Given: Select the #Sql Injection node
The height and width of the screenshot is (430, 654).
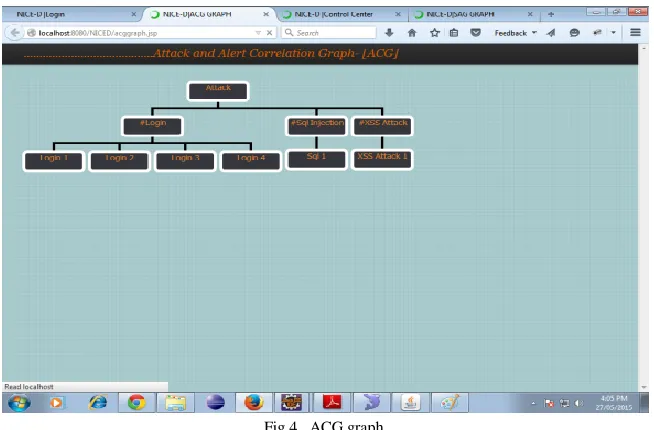Looking at the screenshot, I should click(x=317, y=126).
